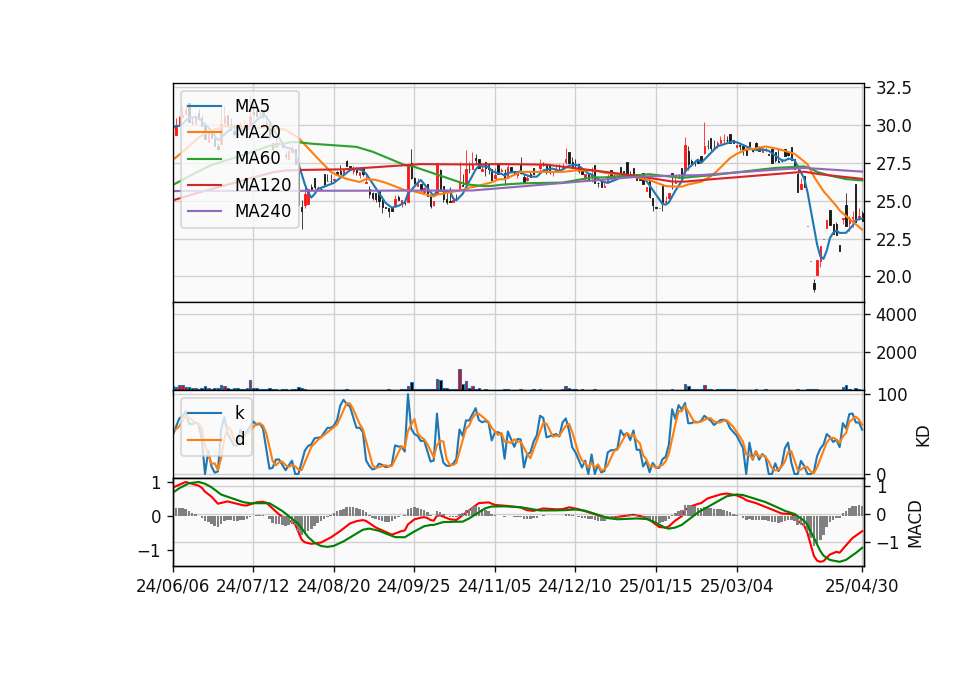Click the KD axis title

(923, 436)
